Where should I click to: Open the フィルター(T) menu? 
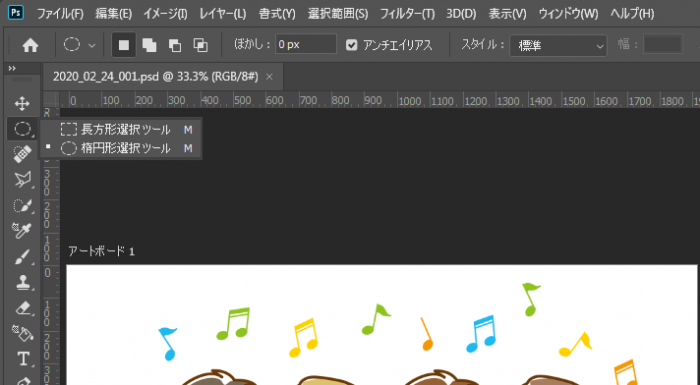[407, 14]
